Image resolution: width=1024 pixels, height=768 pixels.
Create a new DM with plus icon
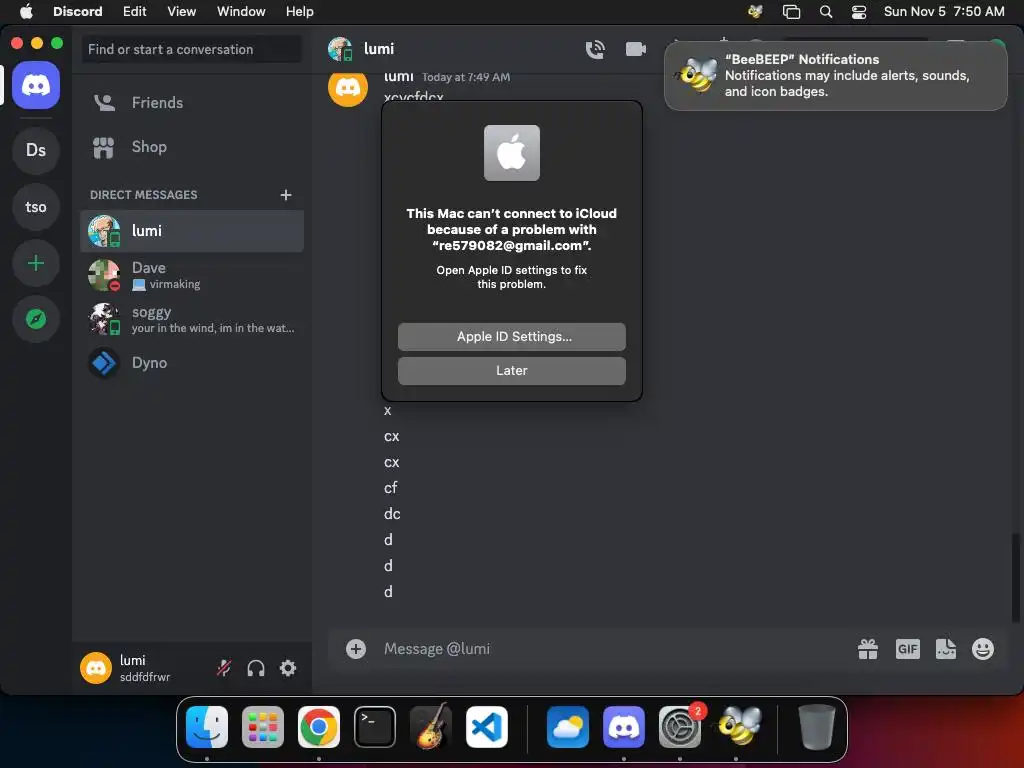[x=285, y=195]
